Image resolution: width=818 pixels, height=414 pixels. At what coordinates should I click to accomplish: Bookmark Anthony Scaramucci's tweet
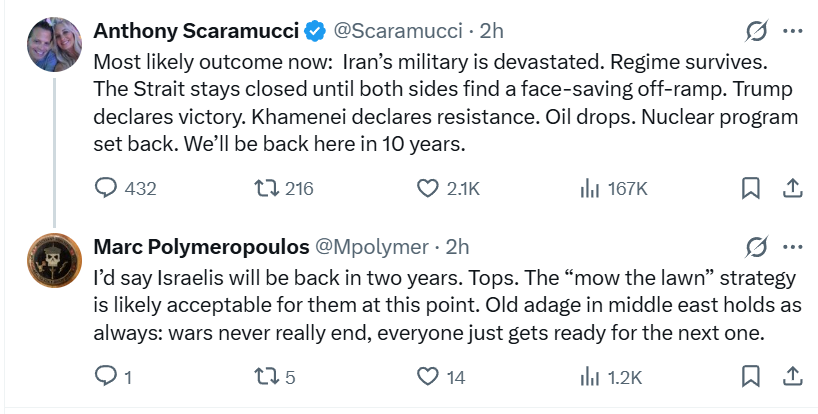pos(751,188)
